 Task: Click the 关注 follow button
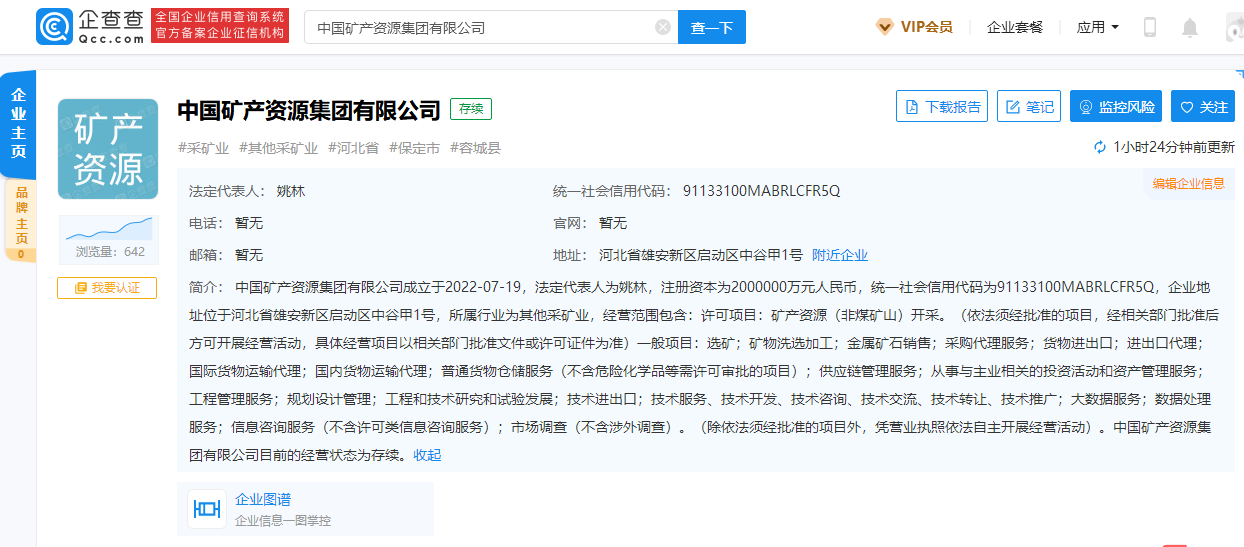1203,107
